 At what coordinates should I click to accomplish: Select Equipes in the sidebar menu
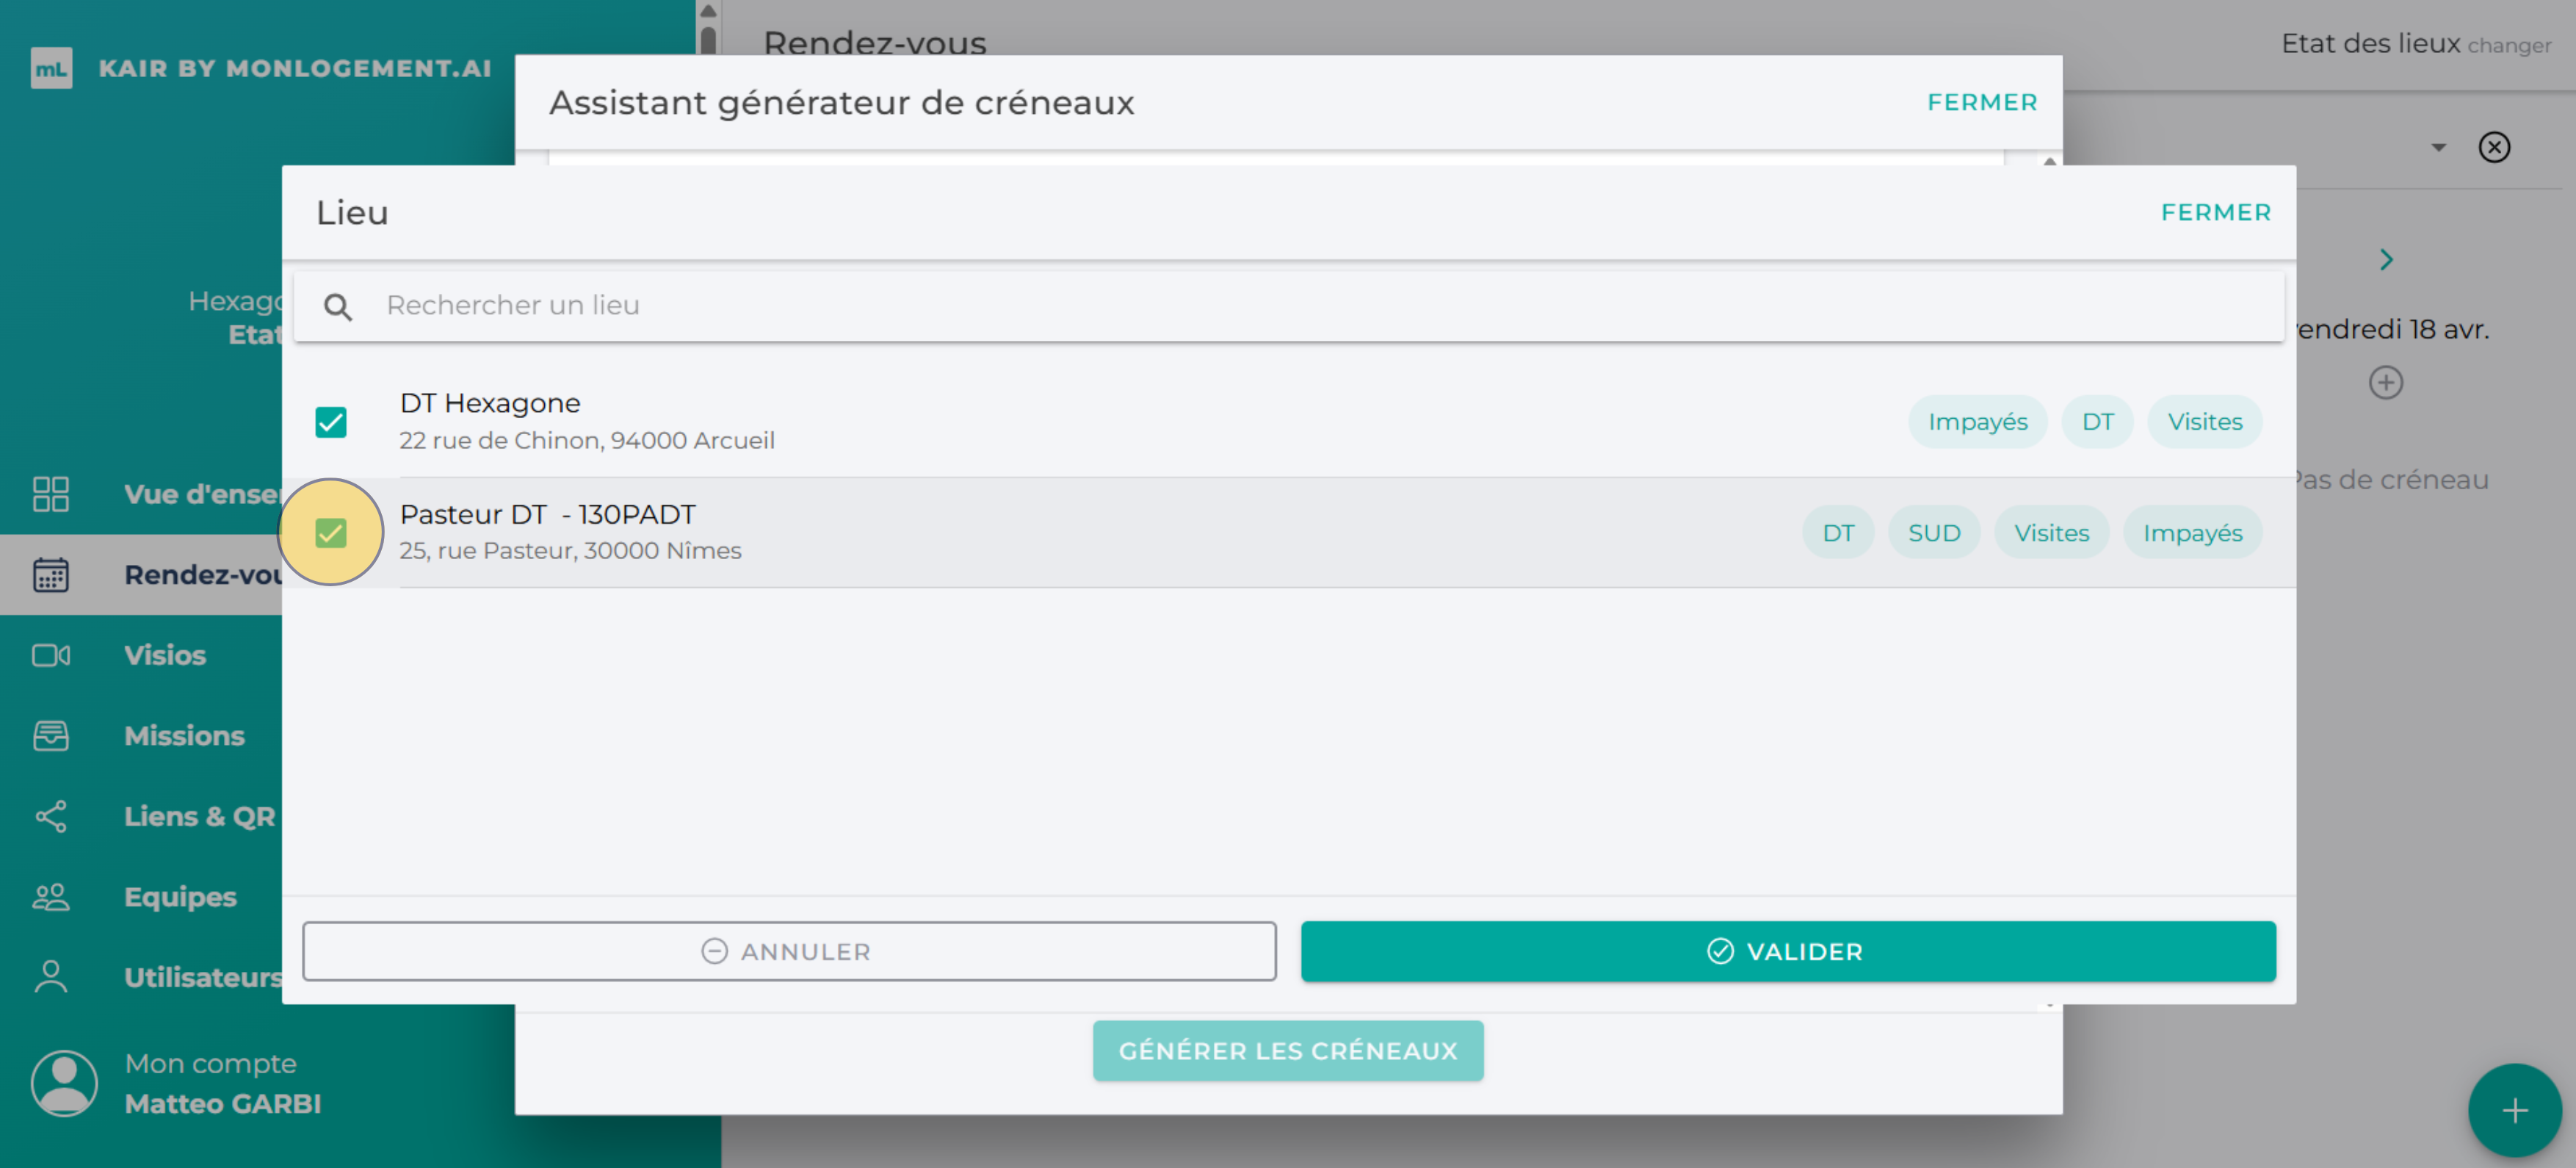180,897
